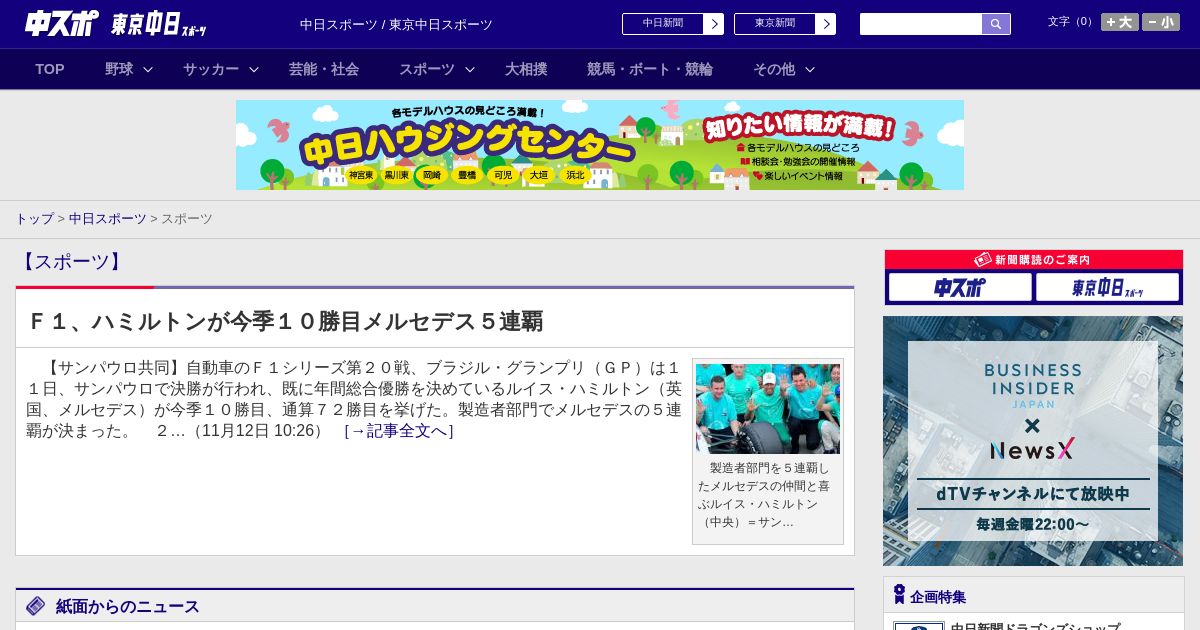
Task: Click the Tokyo Chunichi Sports logo
Action: point(159,24)
